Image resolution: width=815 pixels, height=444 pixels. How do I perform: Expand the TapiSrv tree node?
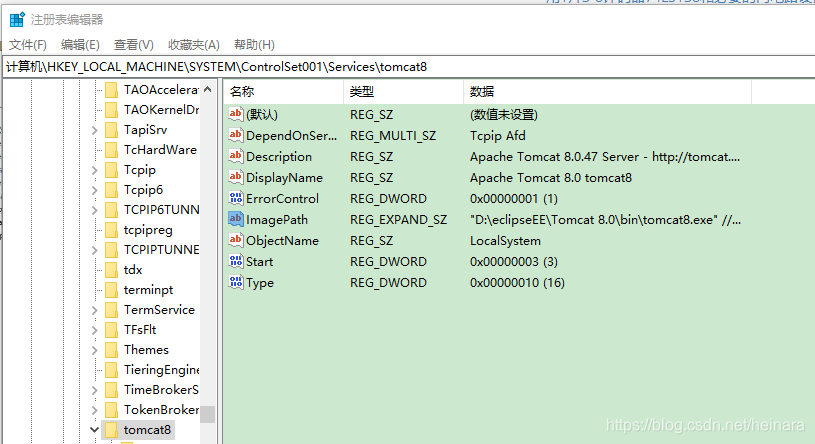(x=95, y=130)
